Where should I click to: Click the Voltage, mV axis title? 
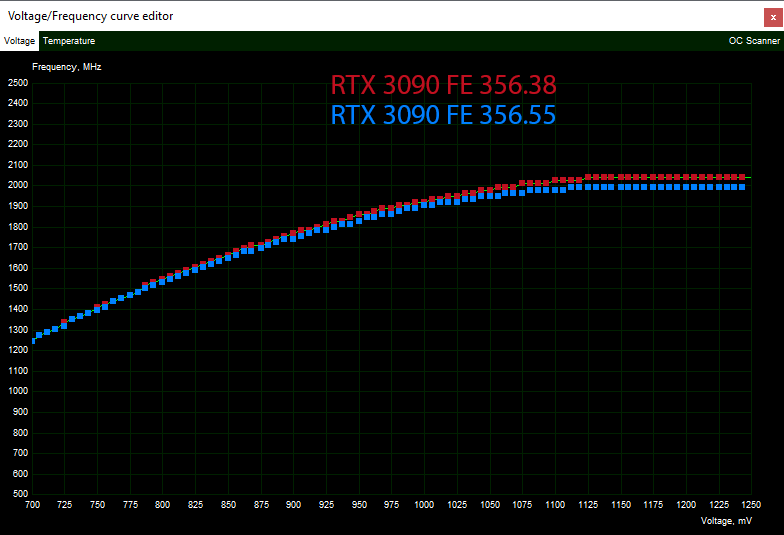click(x=726, y=521)
